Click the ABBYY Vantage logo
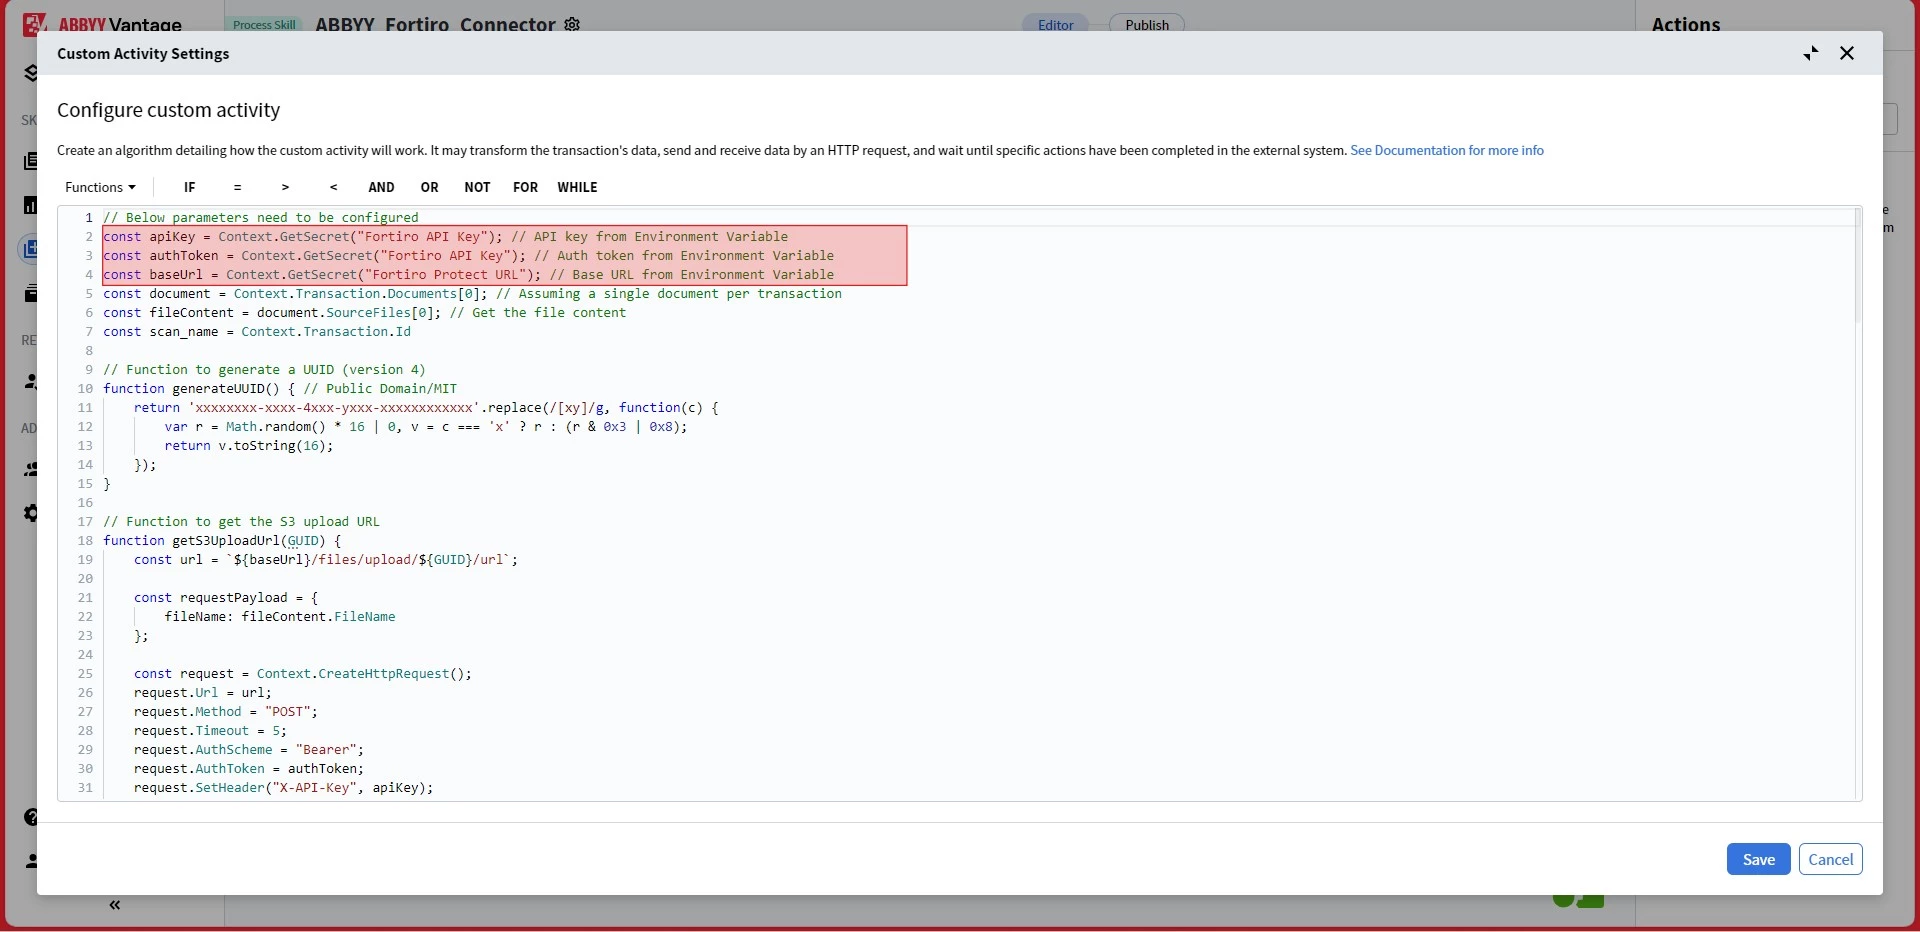The width and height of the screenshot is (1920, 932). coord(102,24)
